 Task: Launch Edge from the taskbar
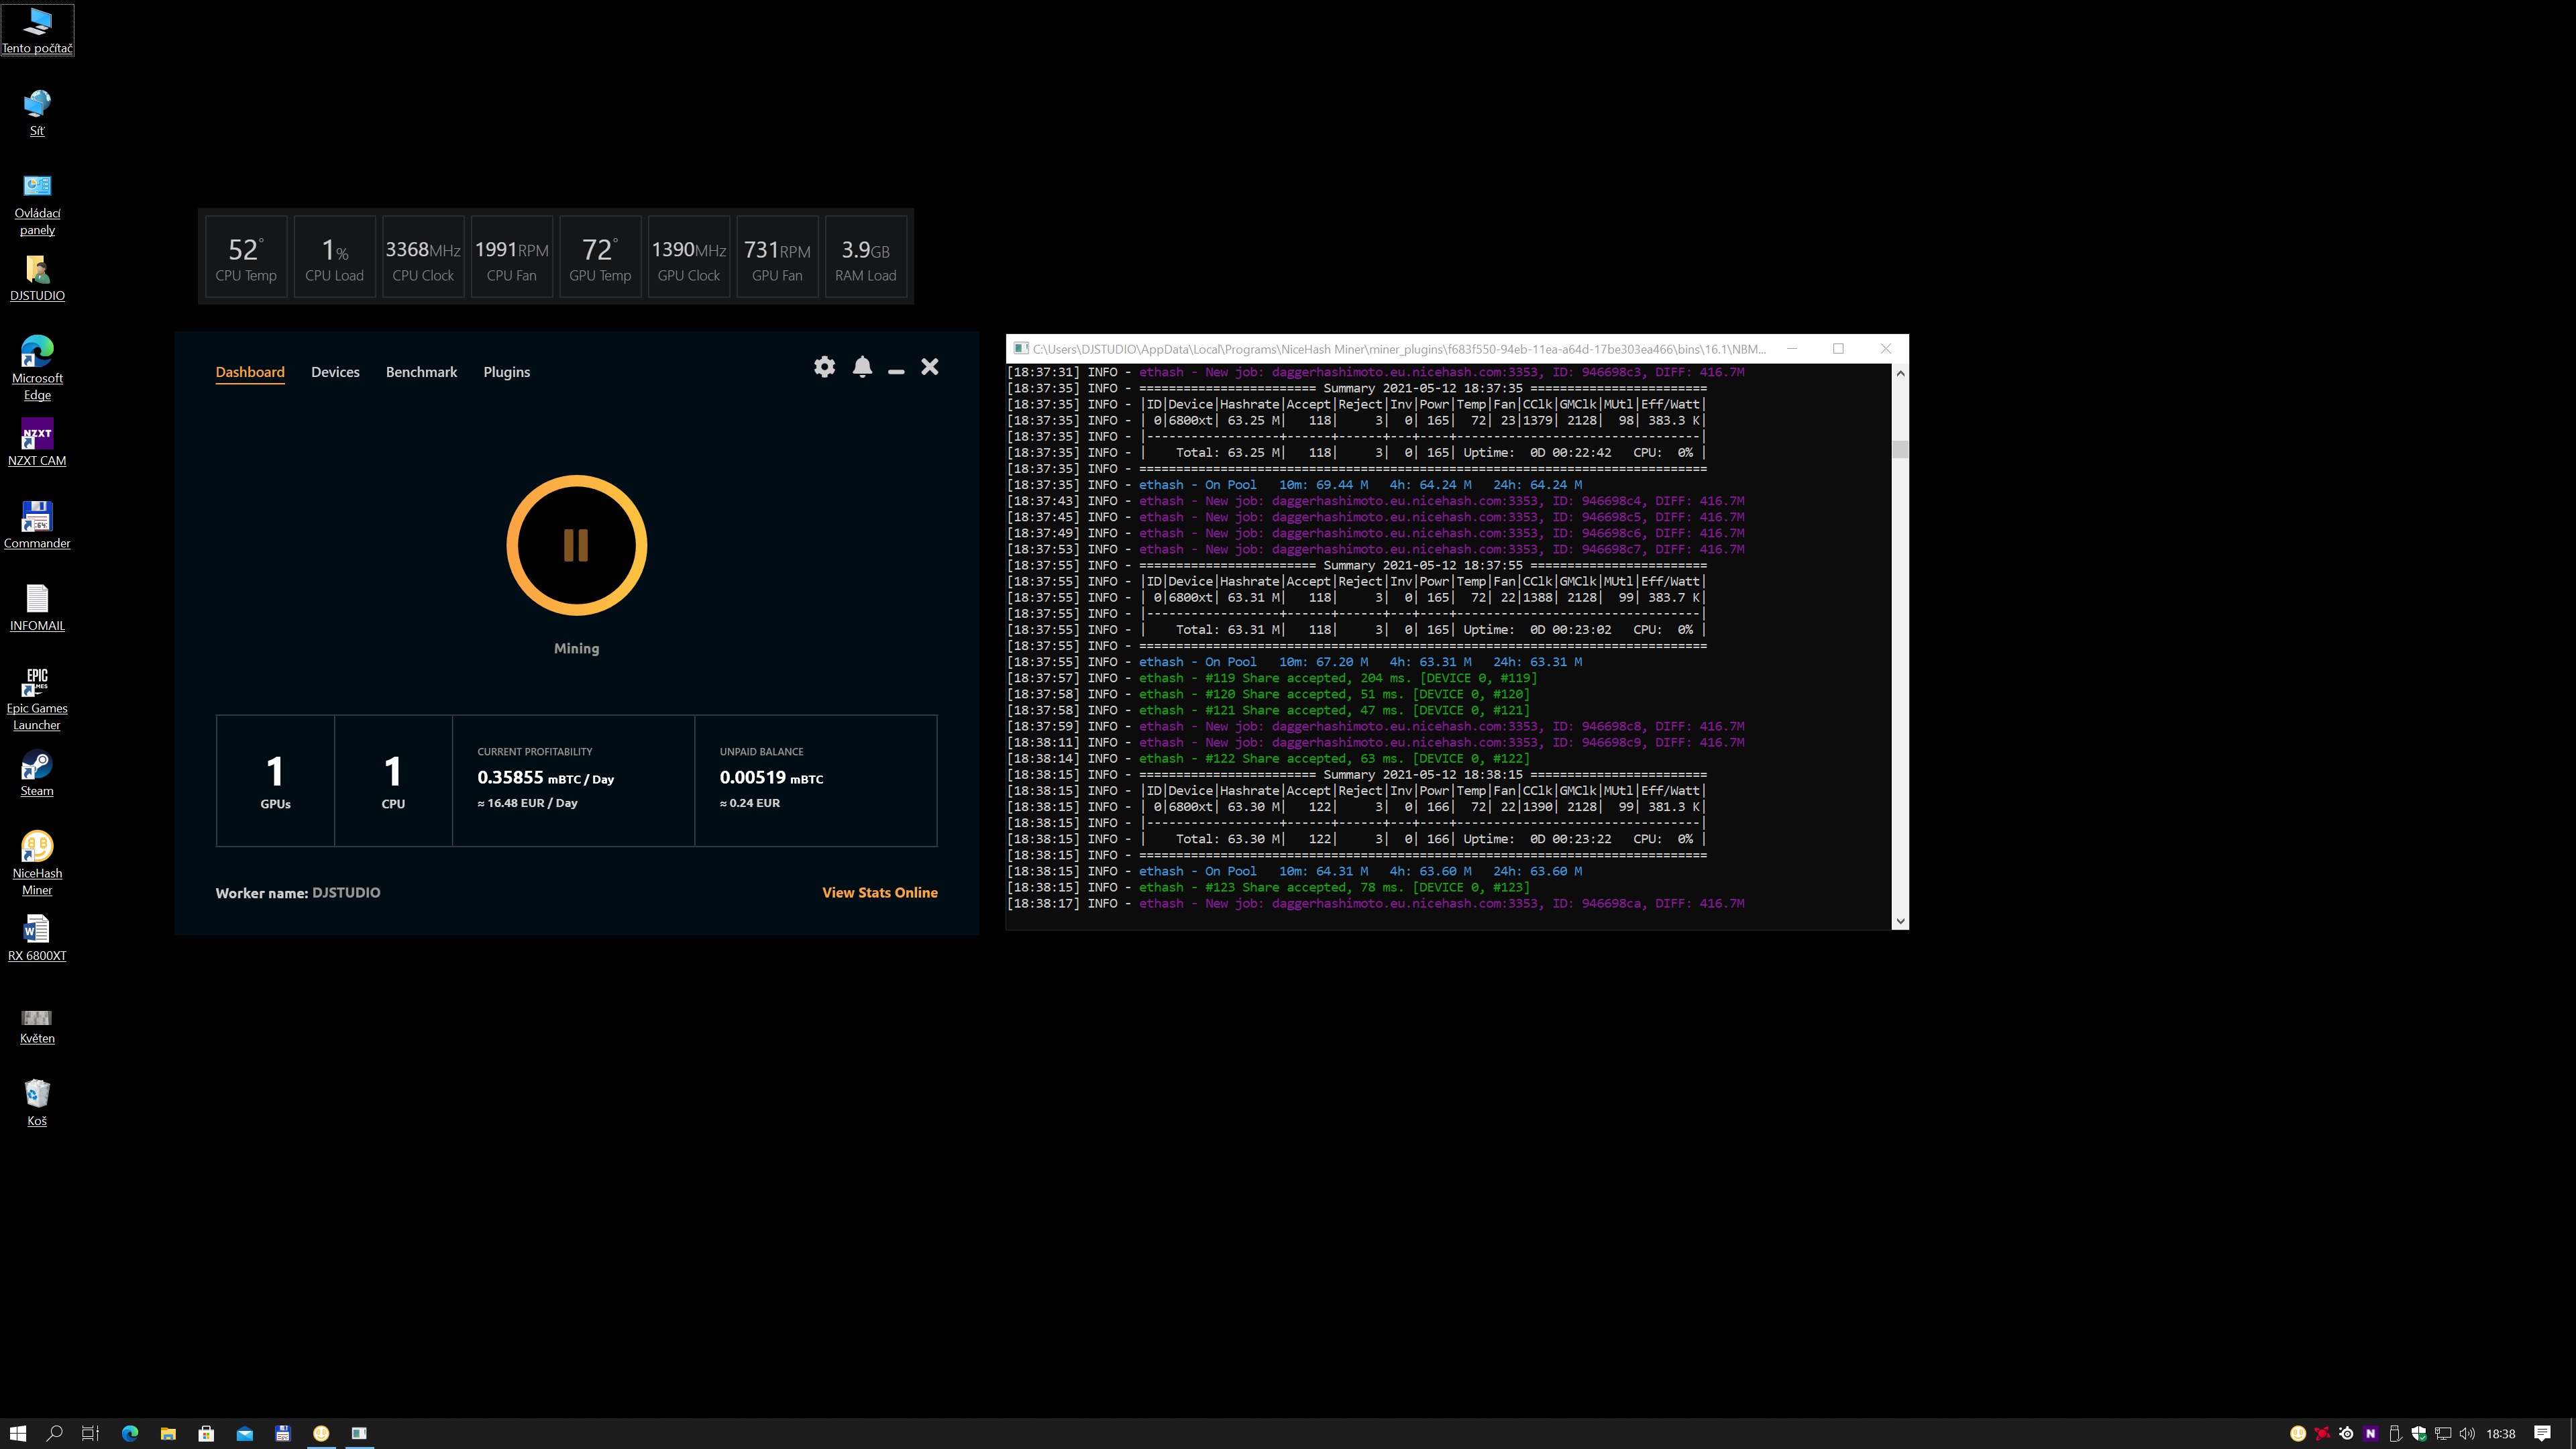[130, 1433]
